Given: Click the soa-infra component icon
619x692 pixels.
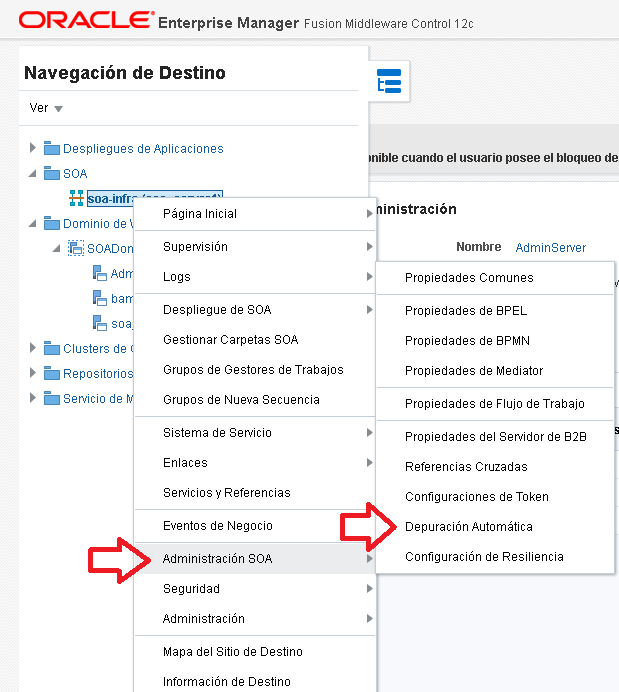Looking at the screenshot, I should click(76, 198).
